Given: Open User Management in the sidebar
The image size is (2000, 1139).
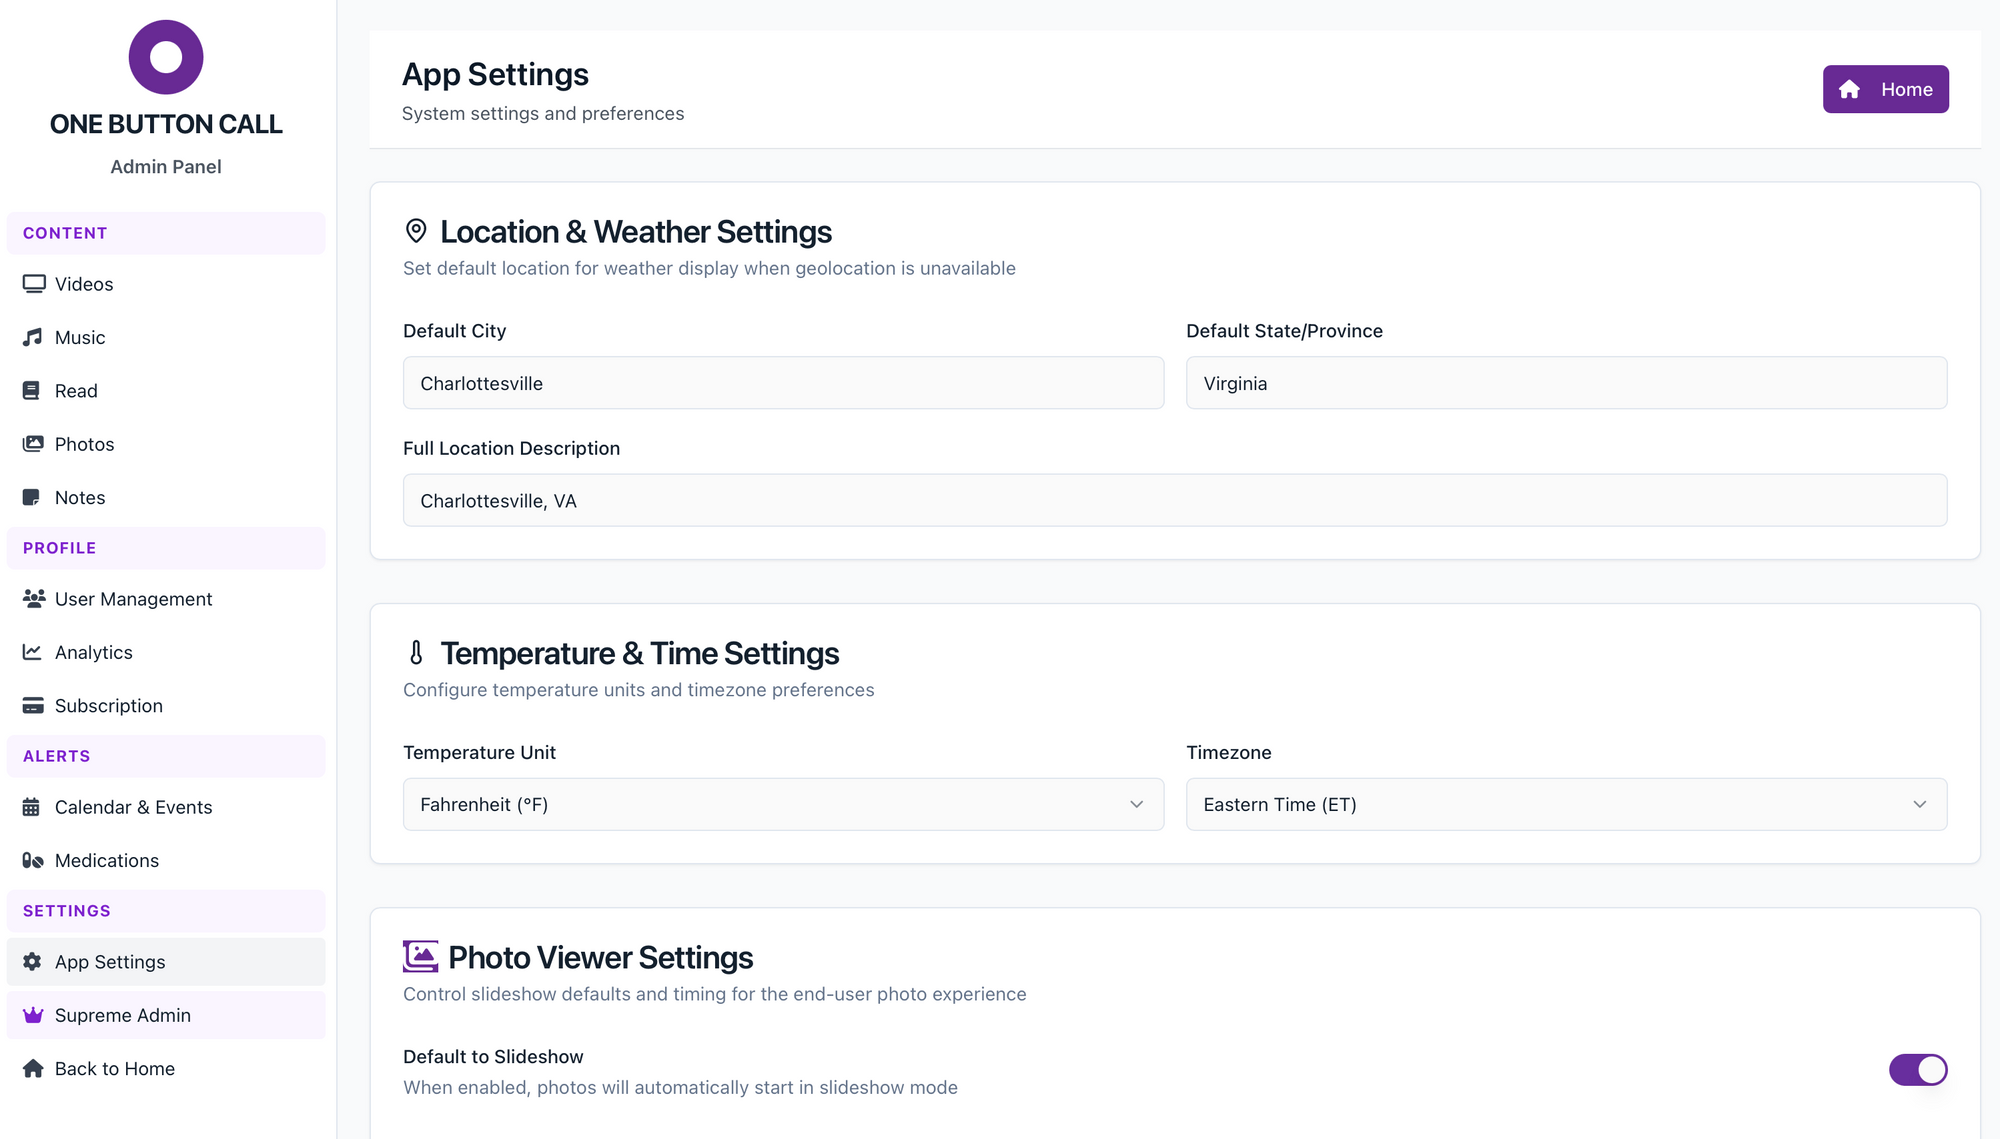Looking at the screenshot, I should [x=133, y=599].
